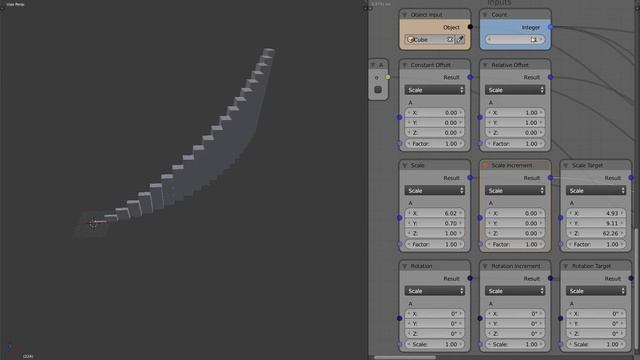
Task: Collapse the Count node
Action: coord(485,15)
